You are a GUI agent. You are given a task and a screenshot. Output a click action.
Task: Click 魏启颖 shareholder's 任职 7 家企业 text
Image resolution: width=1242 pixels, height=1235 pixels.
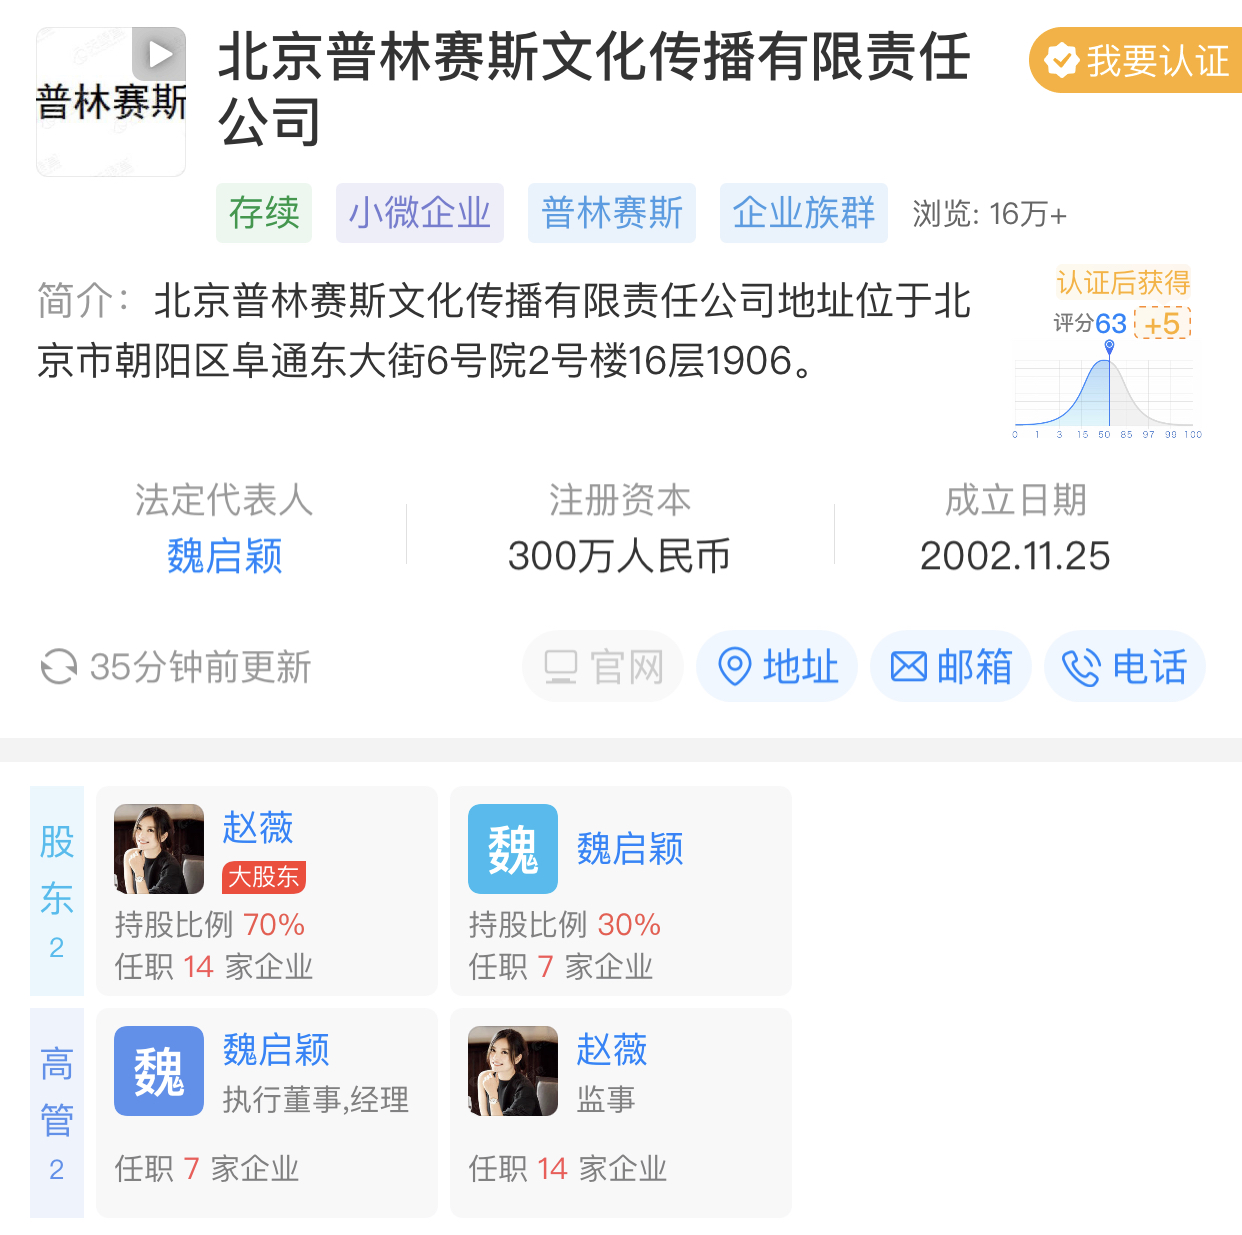(x=561, y=967)
